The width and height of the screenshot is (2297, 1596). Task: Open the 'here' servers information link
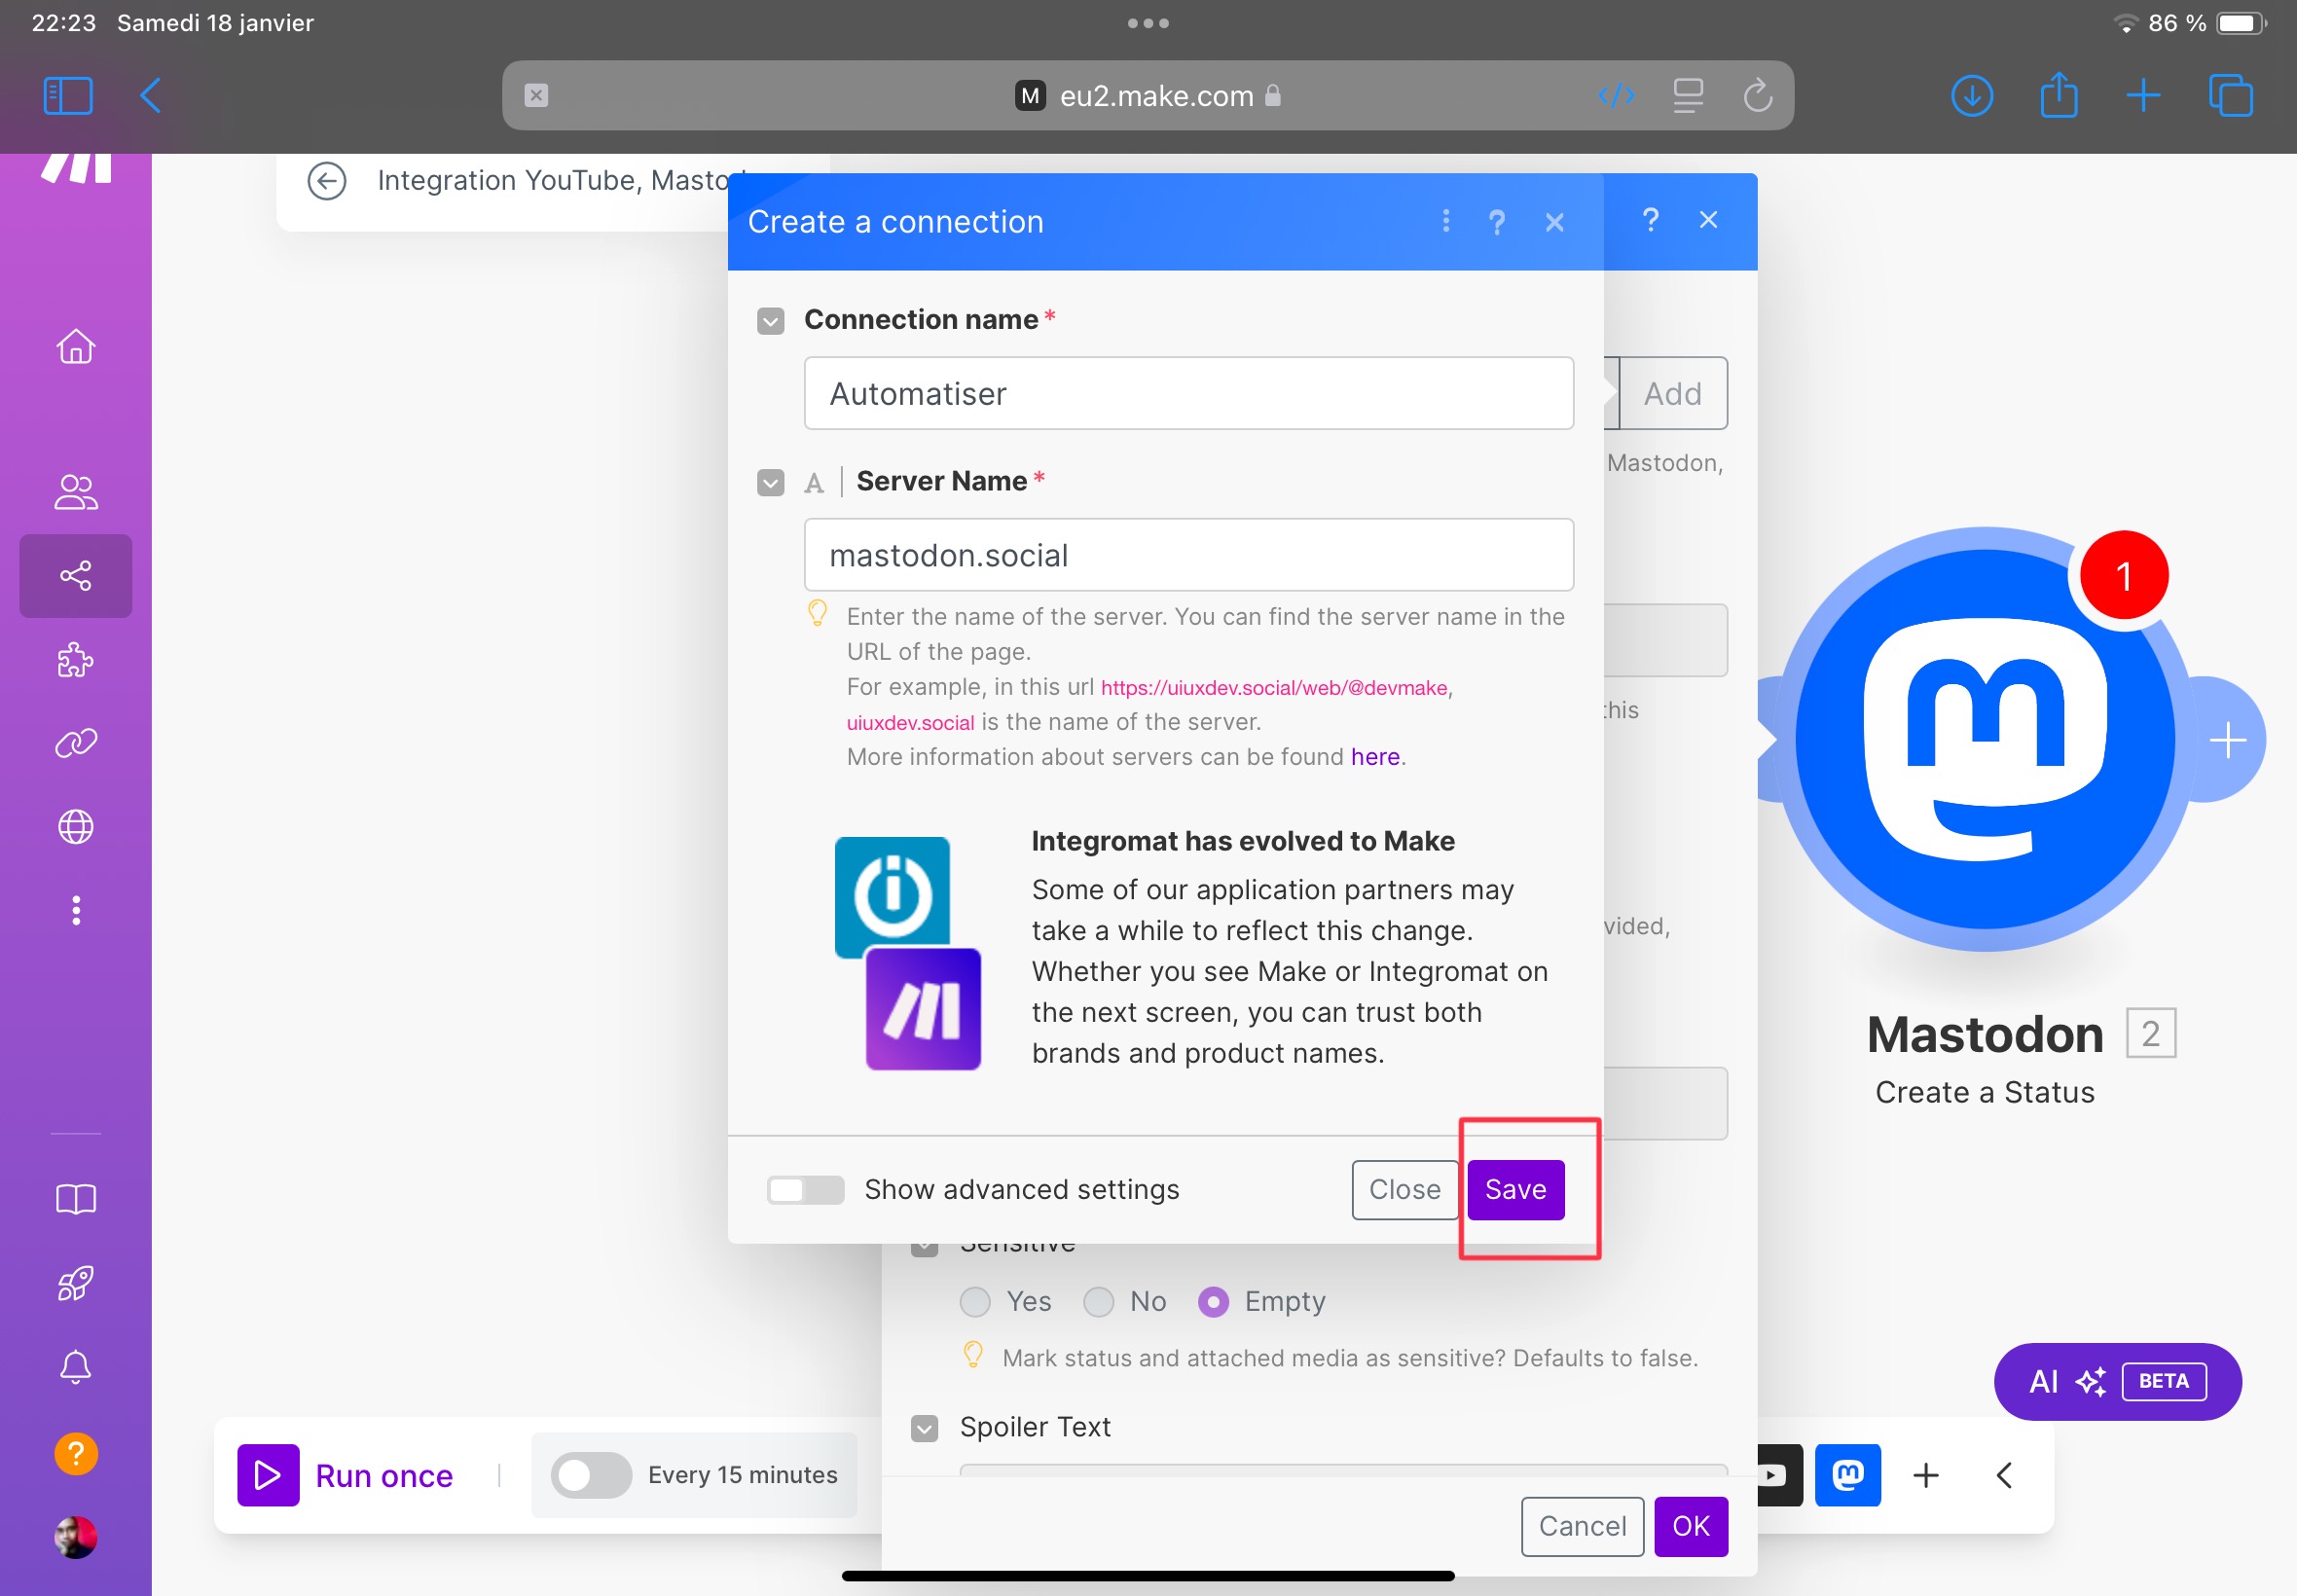tap(1375, 757)
